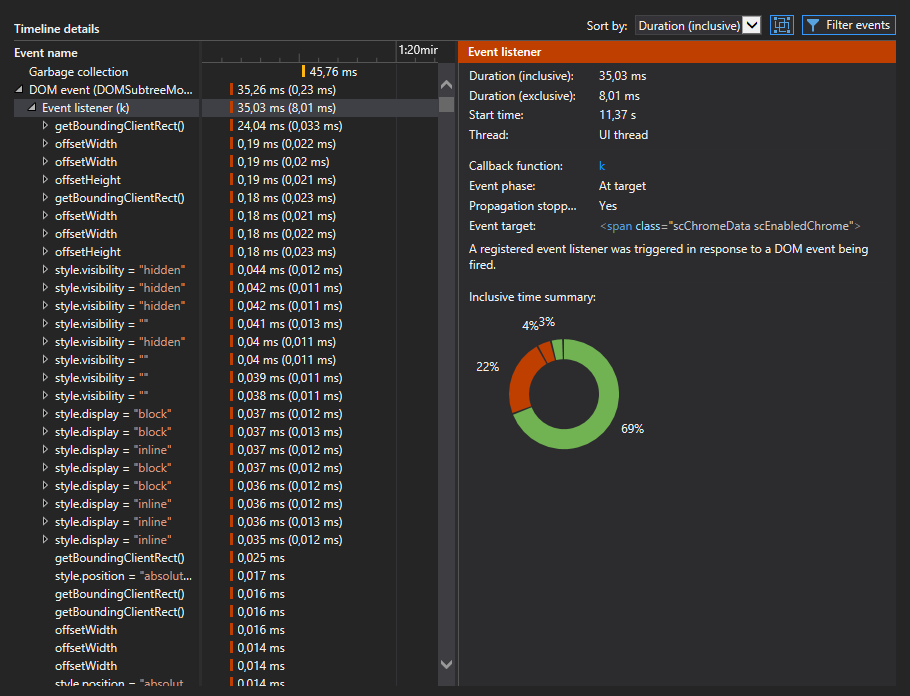This screenshot has width=910, height=696.
Task: Open callback function k link
Action: 602,166
